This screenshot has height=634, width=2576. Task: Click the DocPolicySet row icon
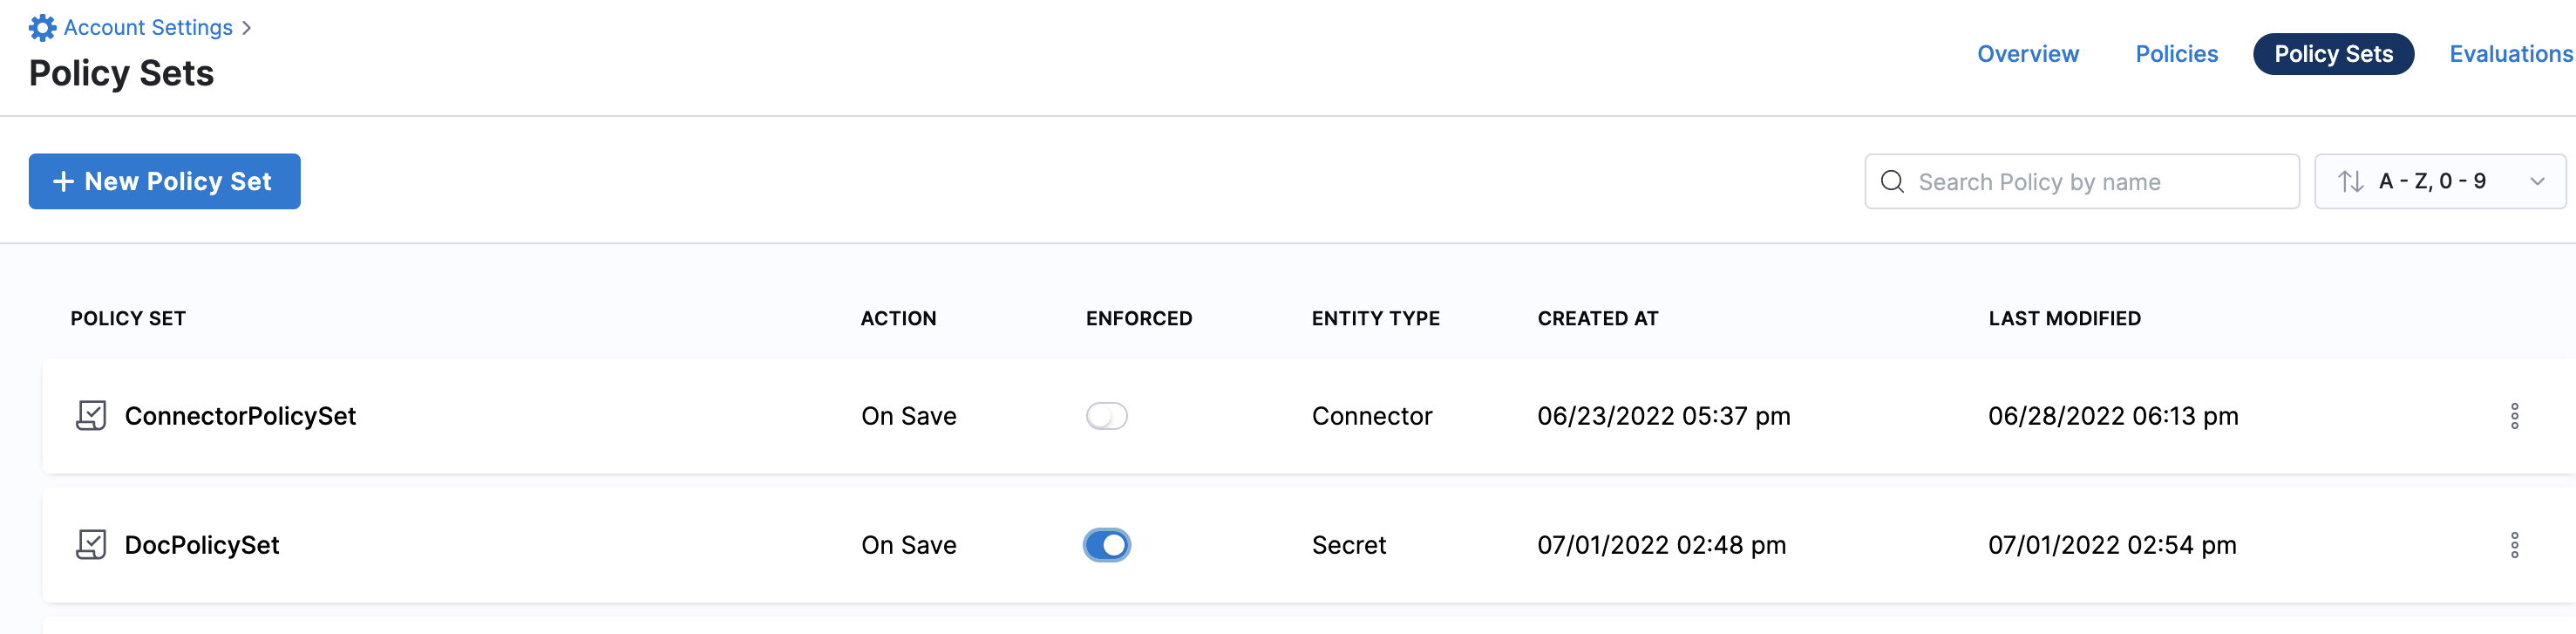(x=91, y=544)
